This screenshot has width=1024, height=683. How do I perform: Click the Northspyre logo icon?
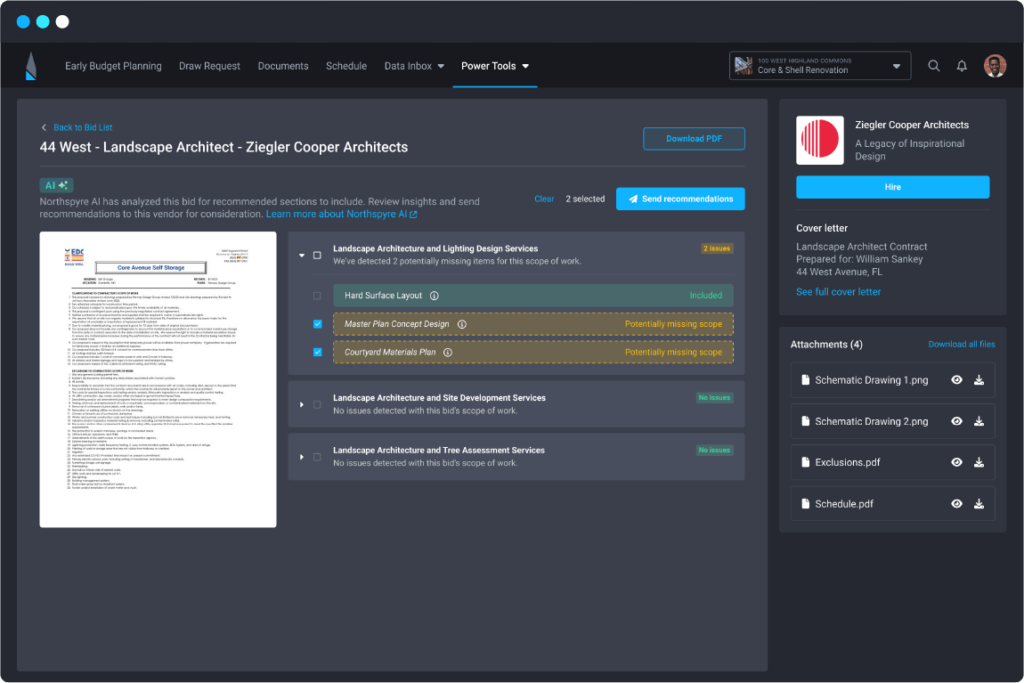click(x=31, y=66)
